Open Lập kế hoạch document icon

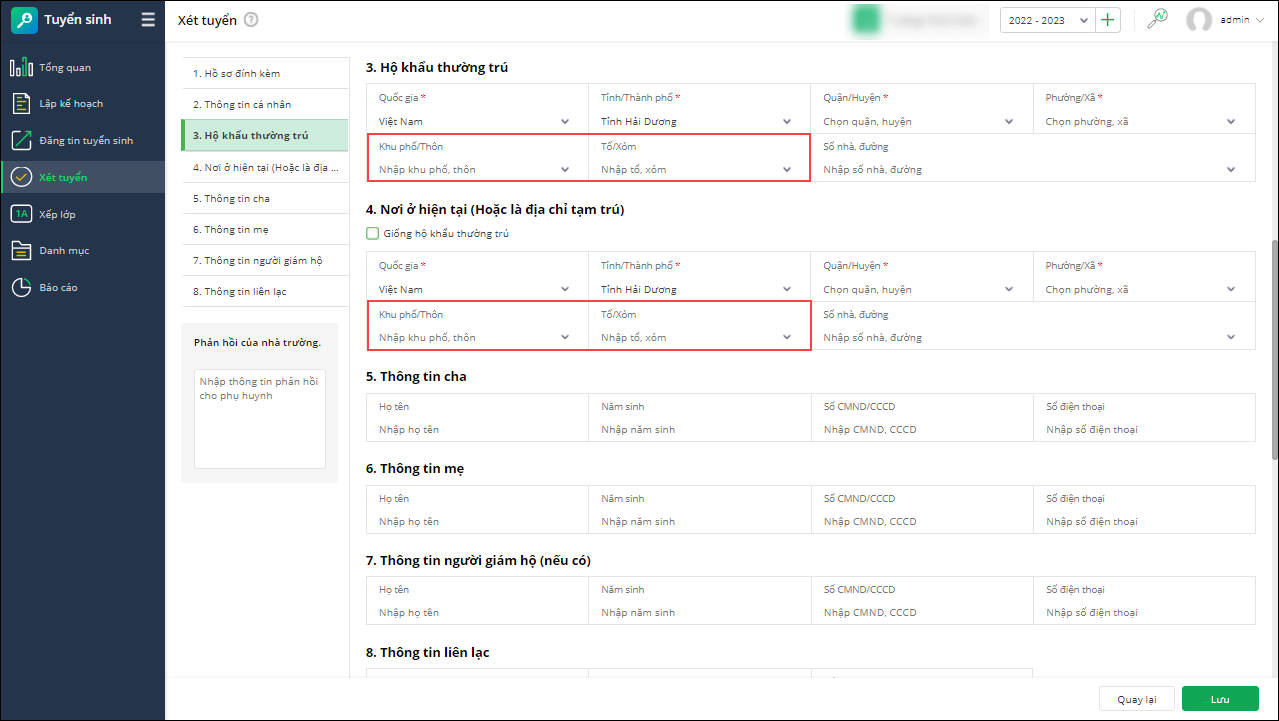coord(21,104)
